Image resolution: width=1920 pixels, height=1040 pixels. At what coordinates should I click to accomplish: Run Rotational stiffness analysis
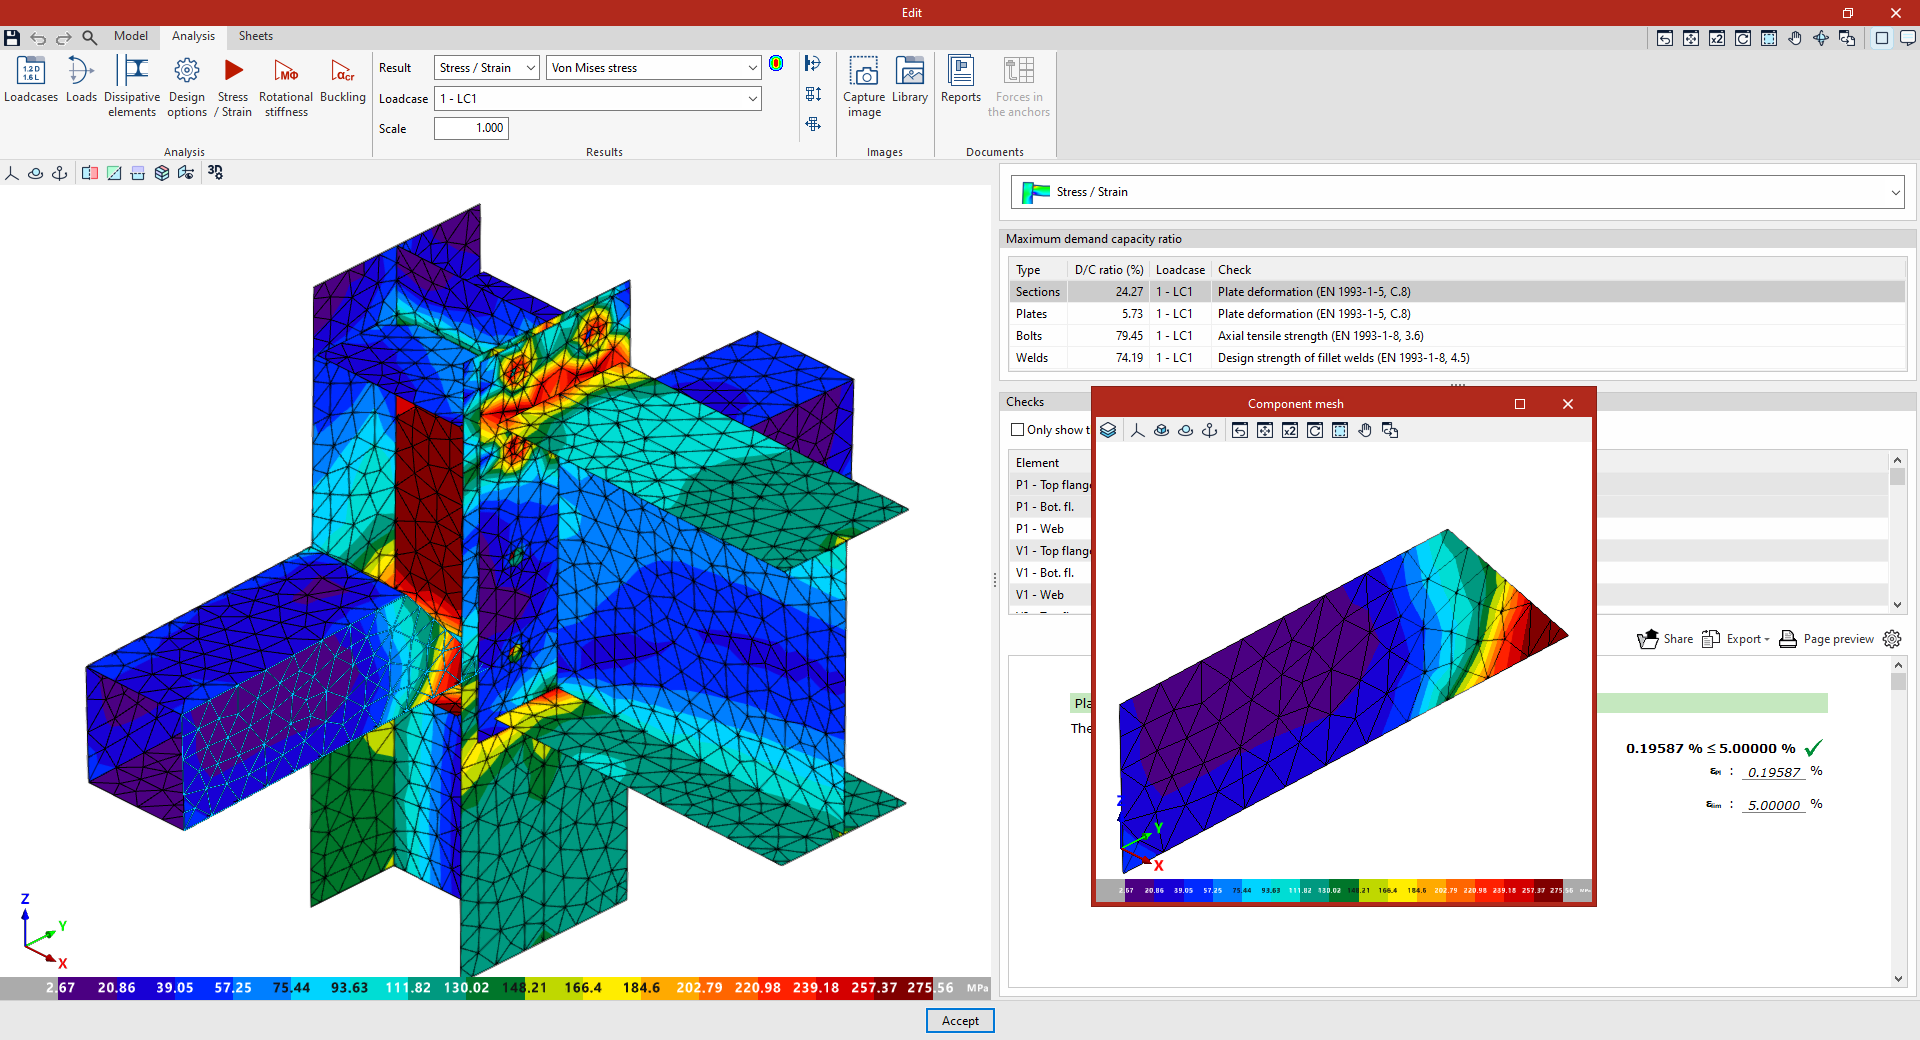point(286,87)
